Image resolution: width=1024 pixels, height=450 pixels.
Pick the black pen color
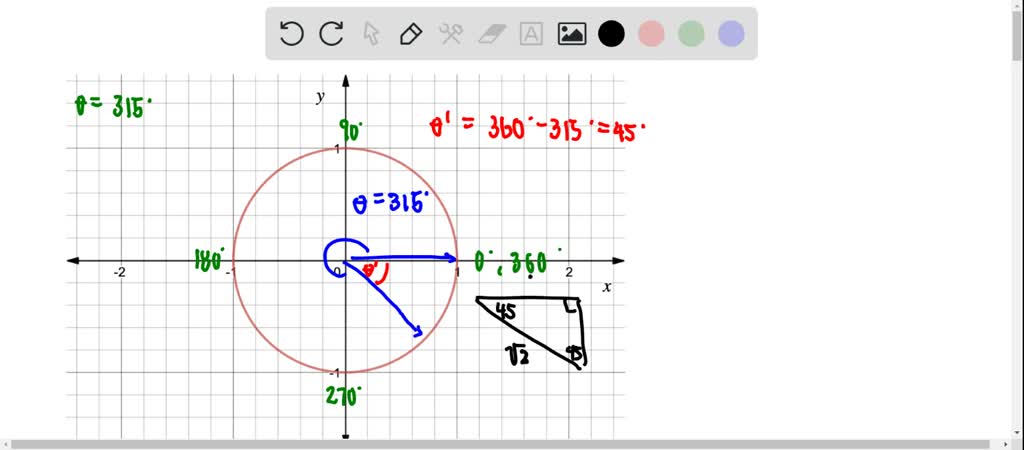pos(611,33)
